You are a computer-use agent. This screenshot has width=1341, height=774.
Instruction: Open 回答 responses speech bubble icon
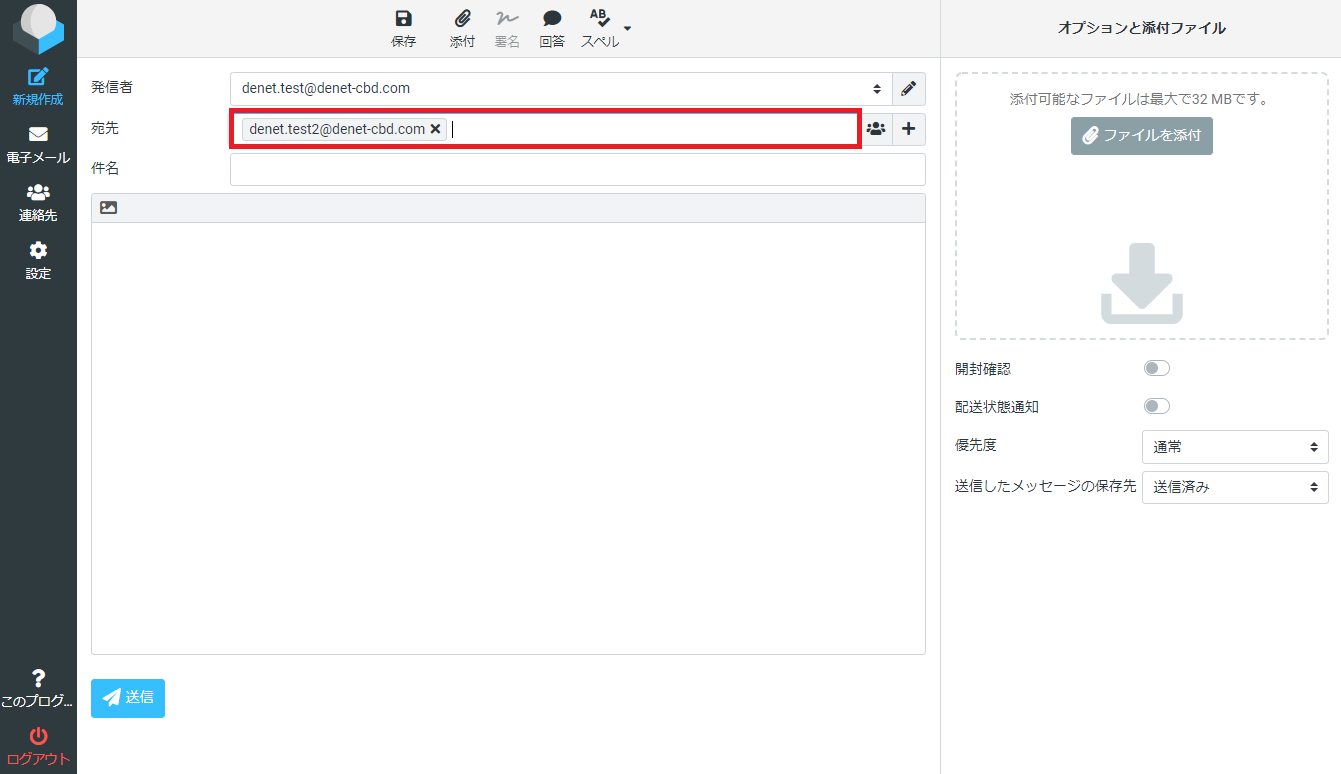(552, 29)
